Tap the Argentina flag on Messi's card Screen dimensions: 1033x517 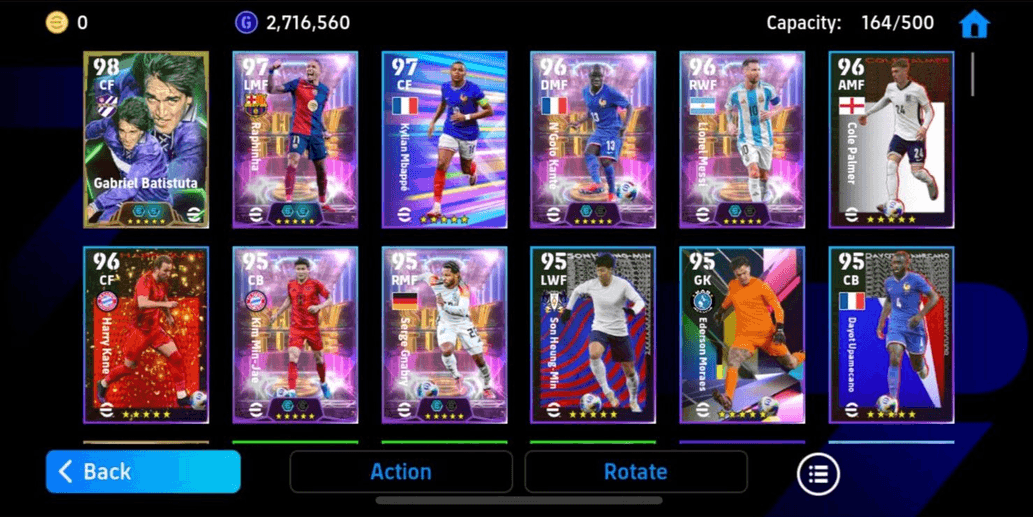pyautogui.click(x=703, y=105)
